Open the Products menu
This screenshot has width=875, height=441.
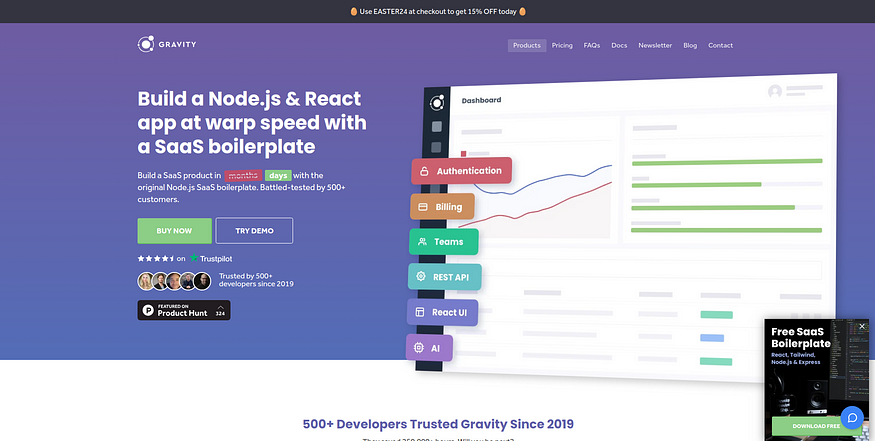click(x=527, y=45)
